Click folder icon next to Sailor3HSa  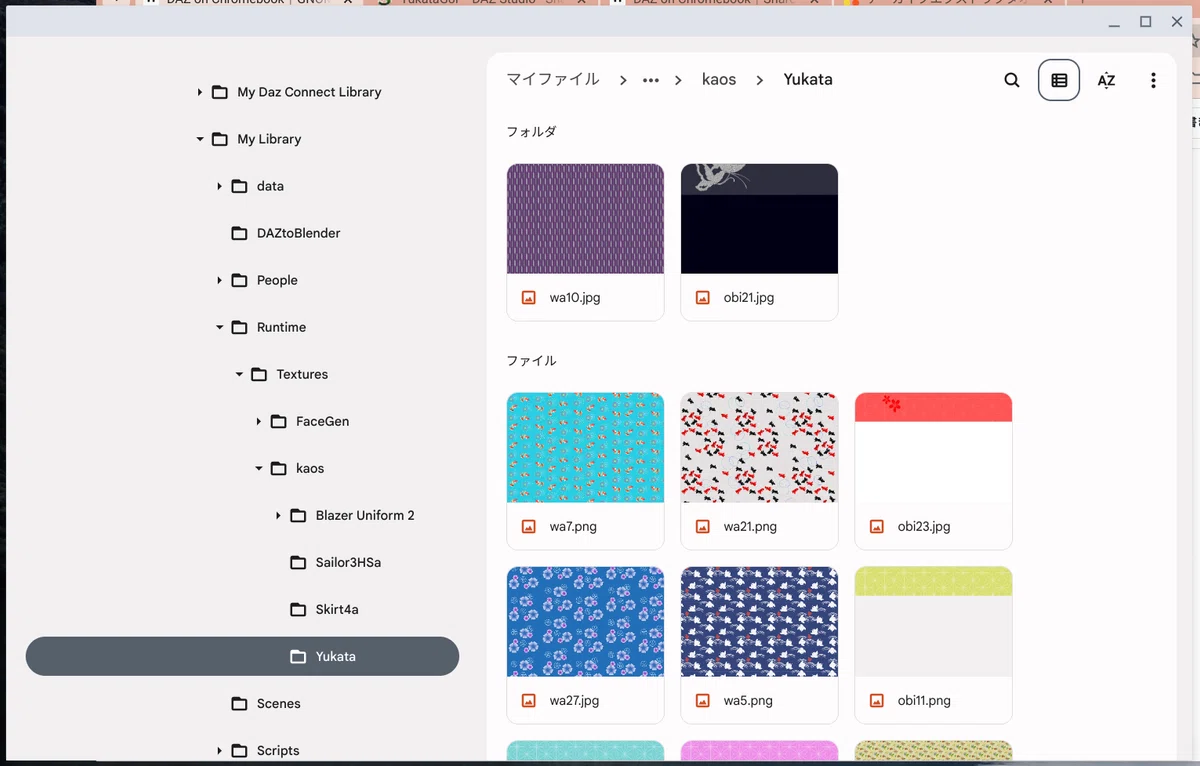(x=298, y=562)
